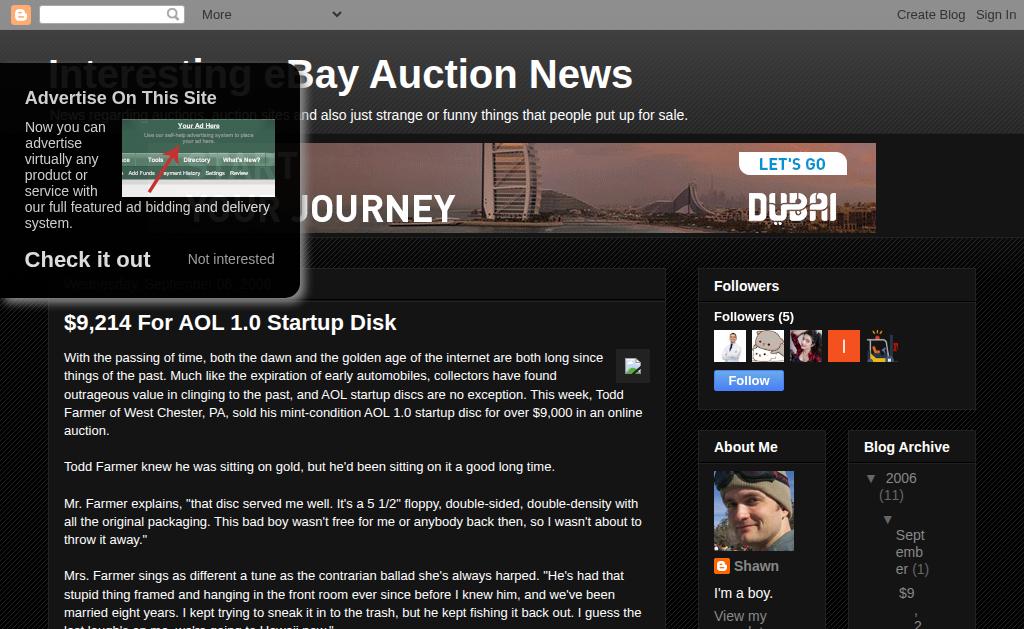Click the cartoon bear follower avatar

768,346
